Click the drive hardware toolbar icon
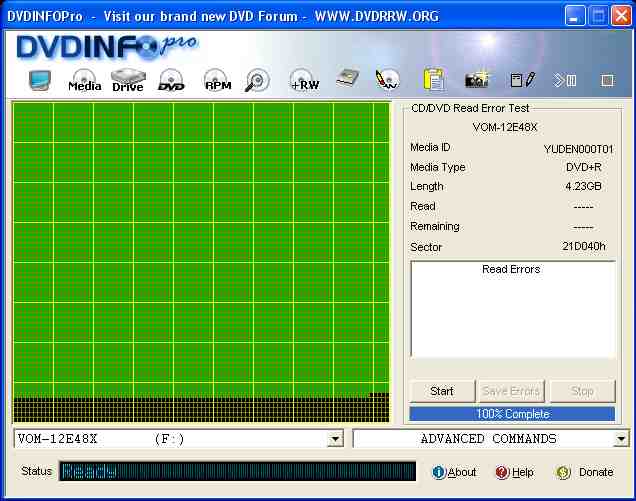636x501 pixels. point(348,78)
